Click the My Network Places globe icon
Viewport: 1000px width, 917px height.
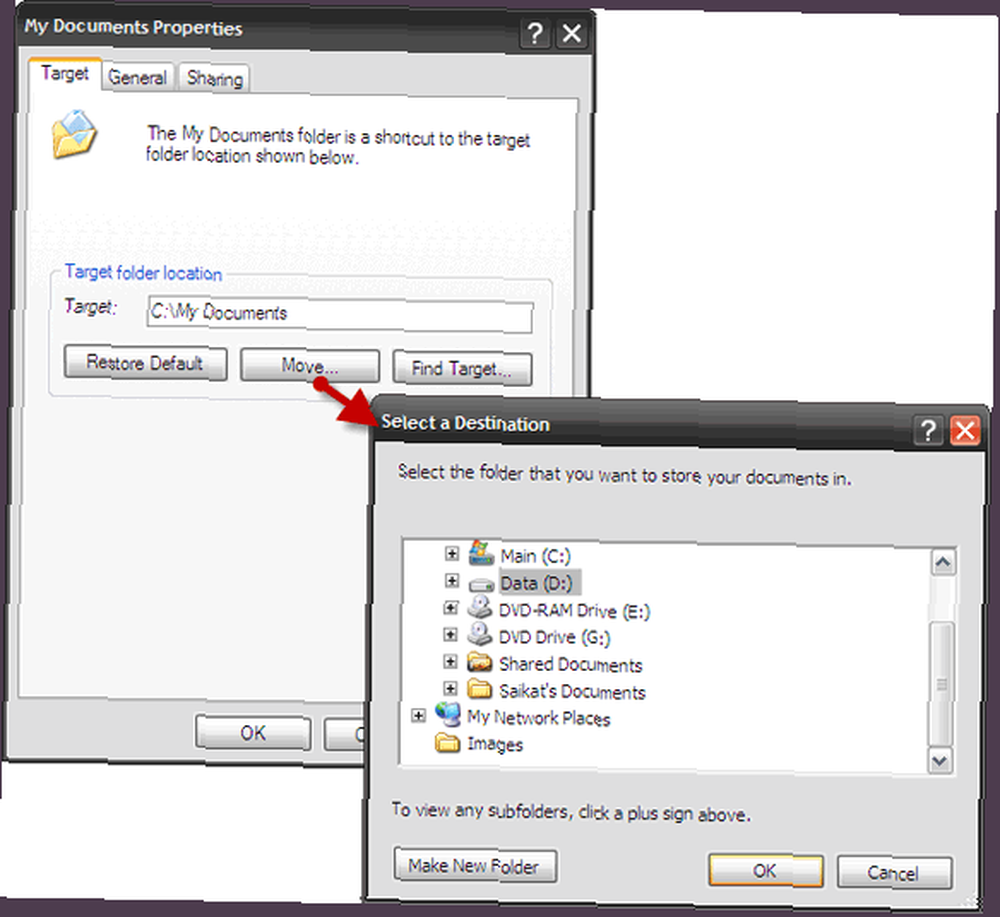448,714
